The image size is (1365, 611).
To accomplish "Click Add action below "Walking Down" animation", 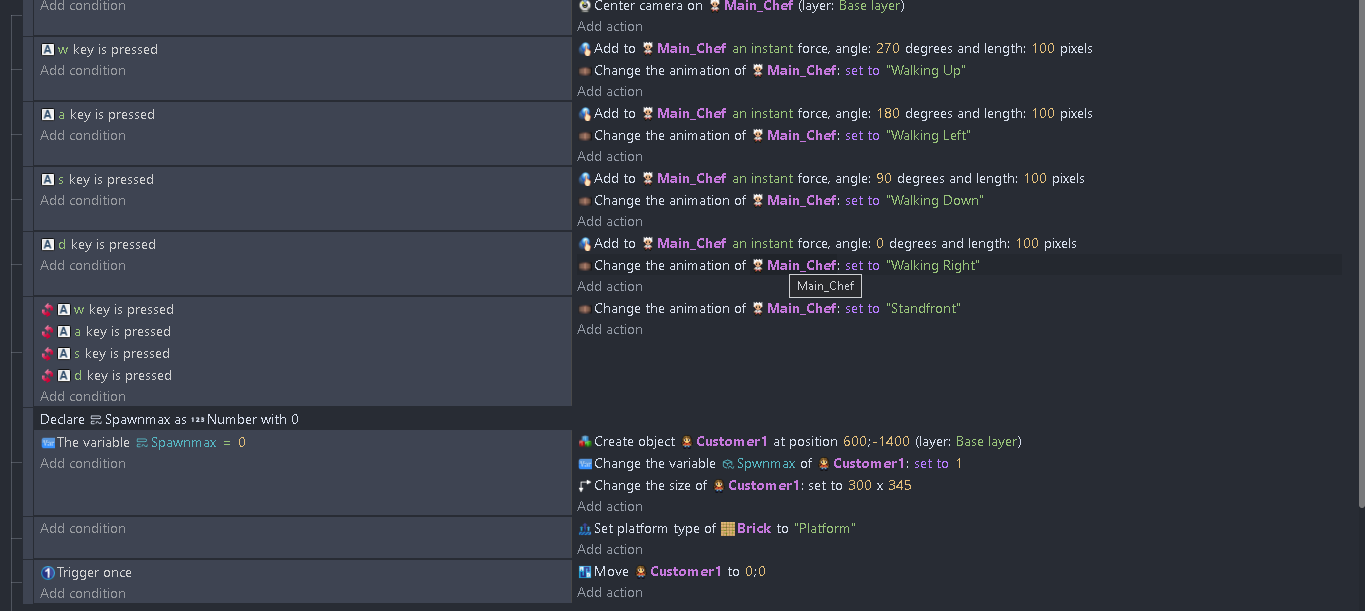I will click(610, 222).
